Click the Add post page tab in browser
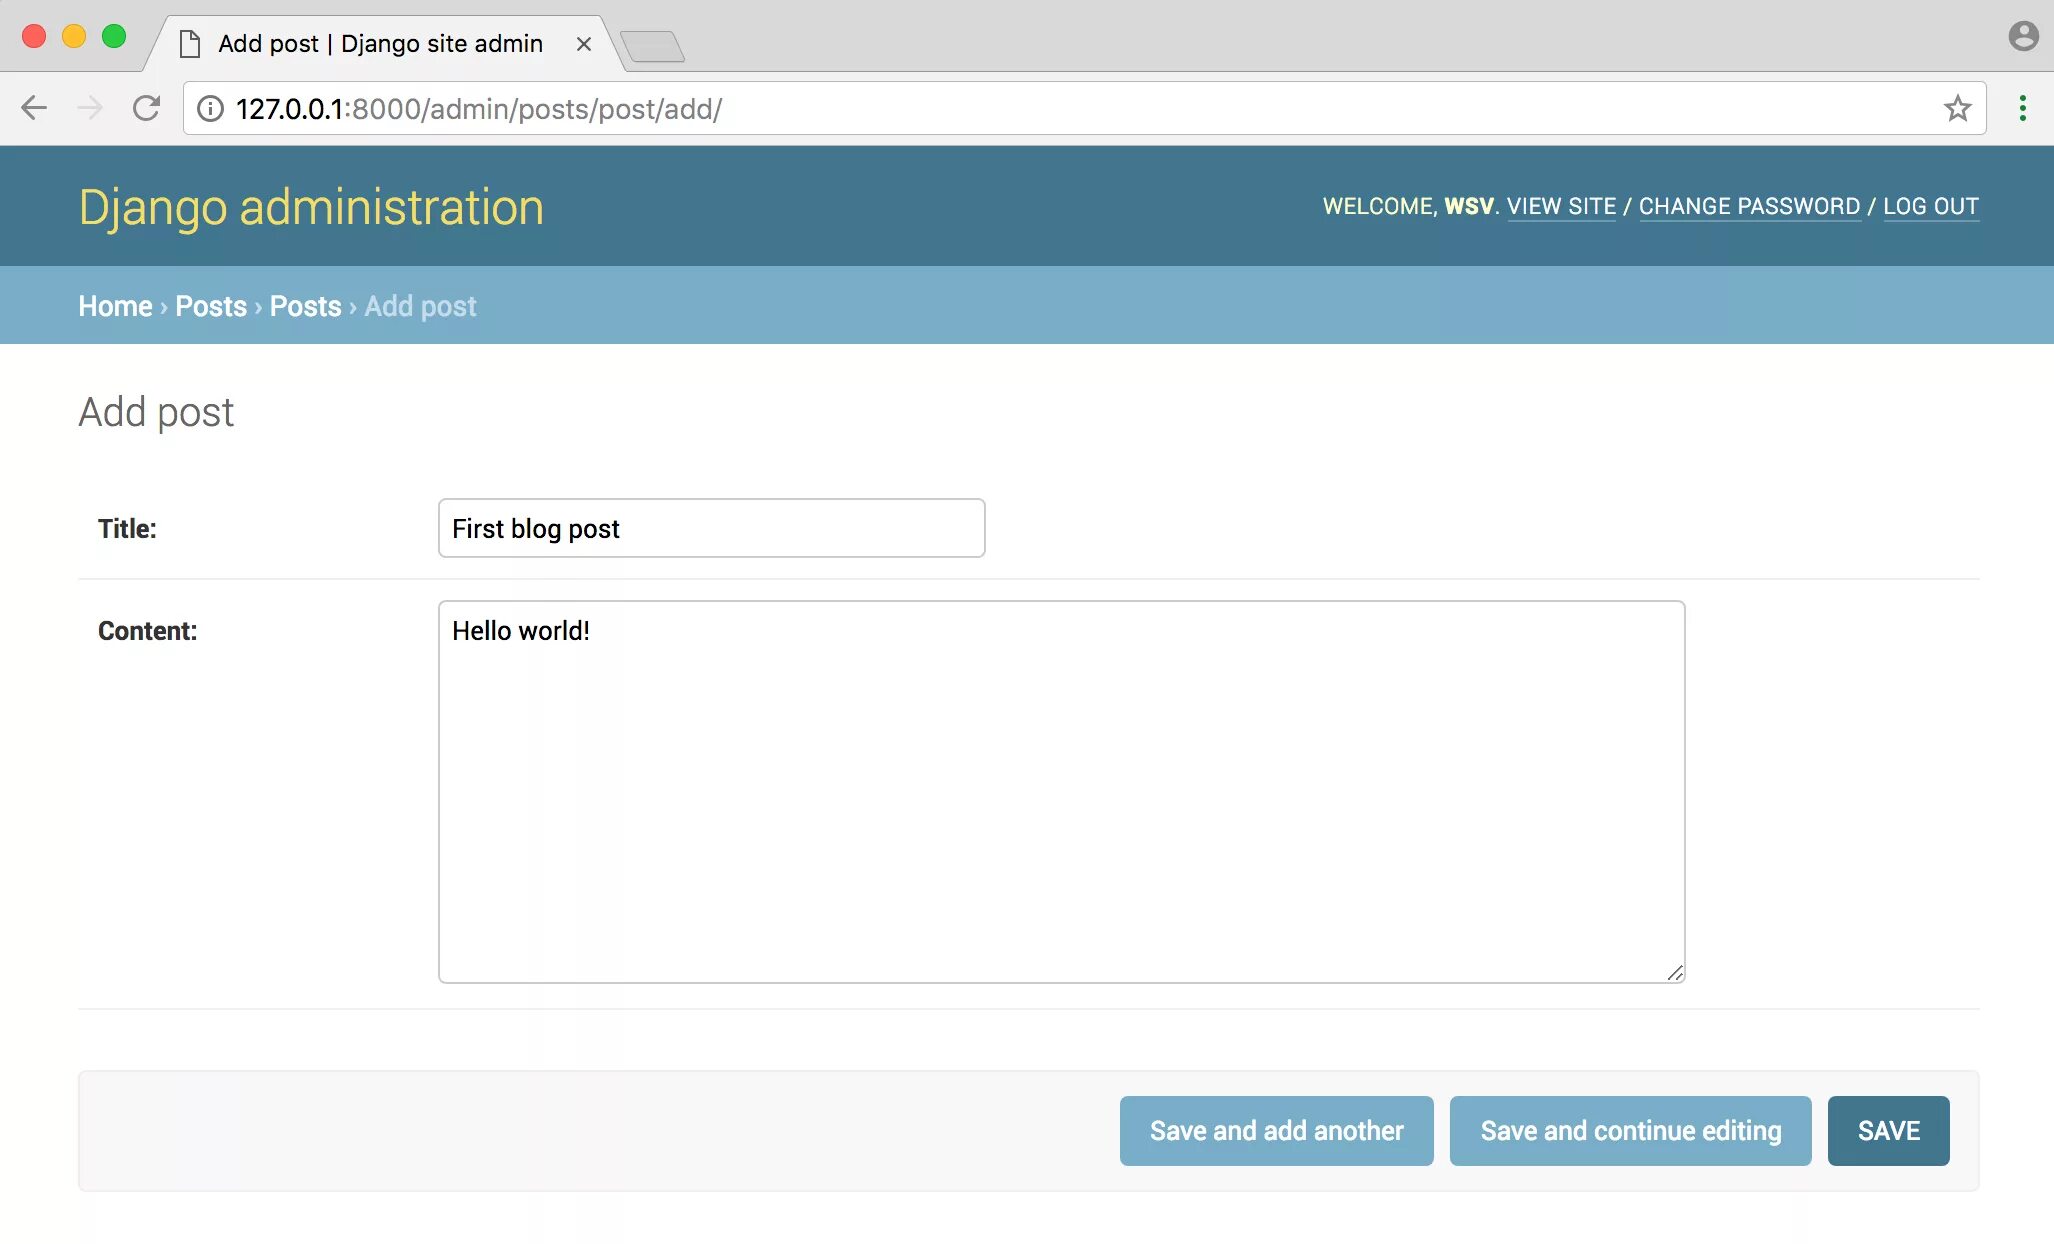The width and height of the screenshot is (2054, 1244). [380, 43]
